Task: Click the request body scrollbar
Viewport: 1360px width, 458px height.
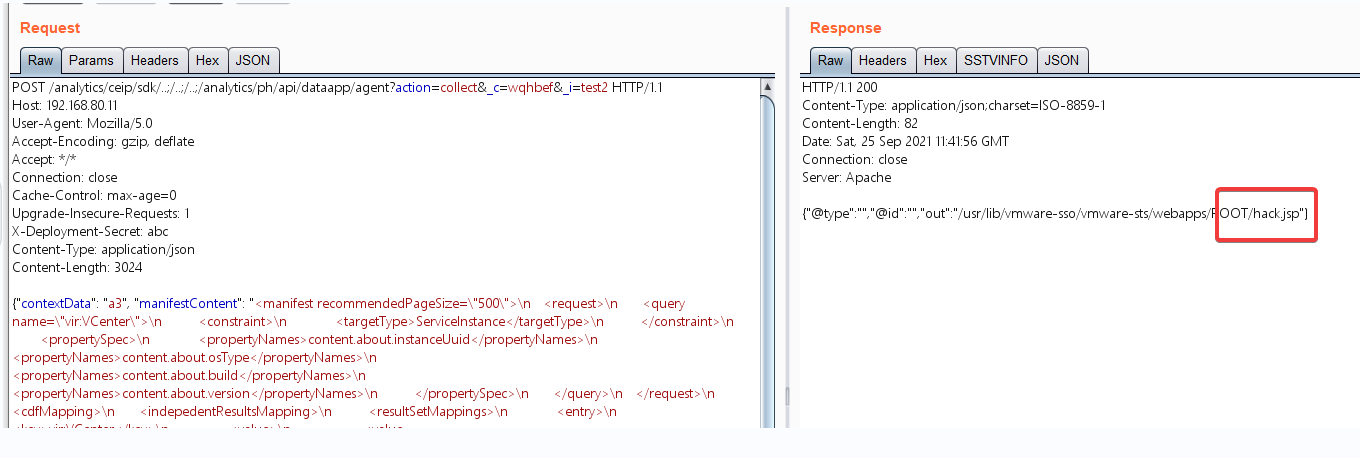Action: (767, 255)
